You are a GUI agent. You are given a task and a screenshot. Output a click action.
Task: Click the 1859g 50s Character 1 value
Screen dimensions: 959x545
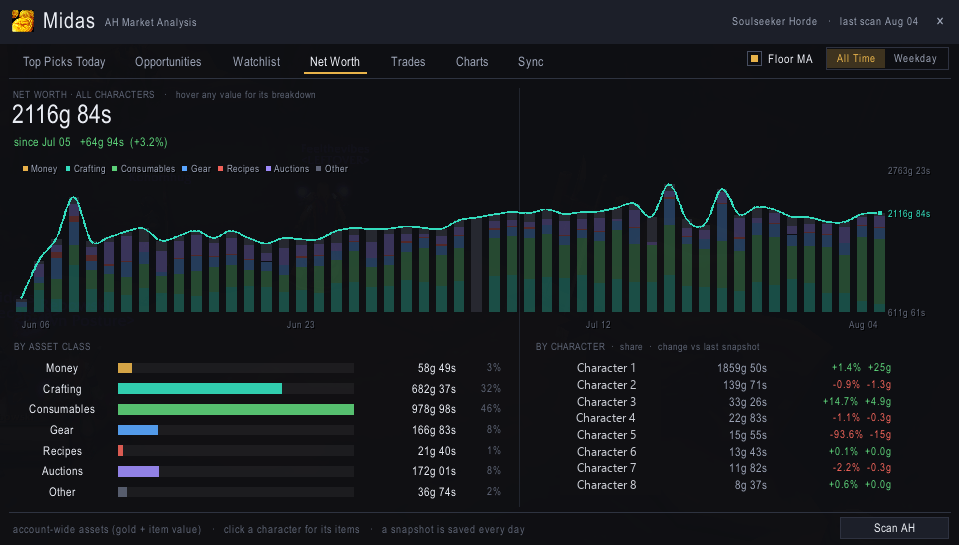[742, 368]
